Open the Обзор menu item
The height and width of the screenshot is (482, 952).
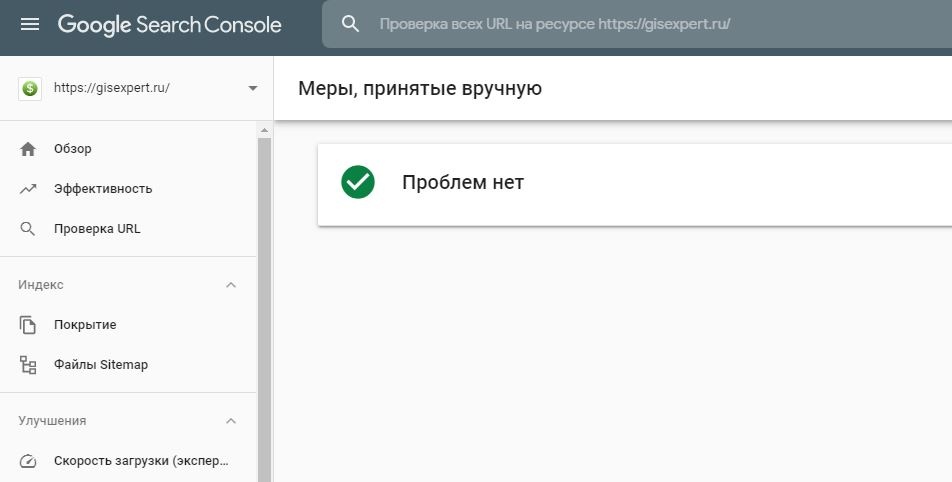[73, 149]
